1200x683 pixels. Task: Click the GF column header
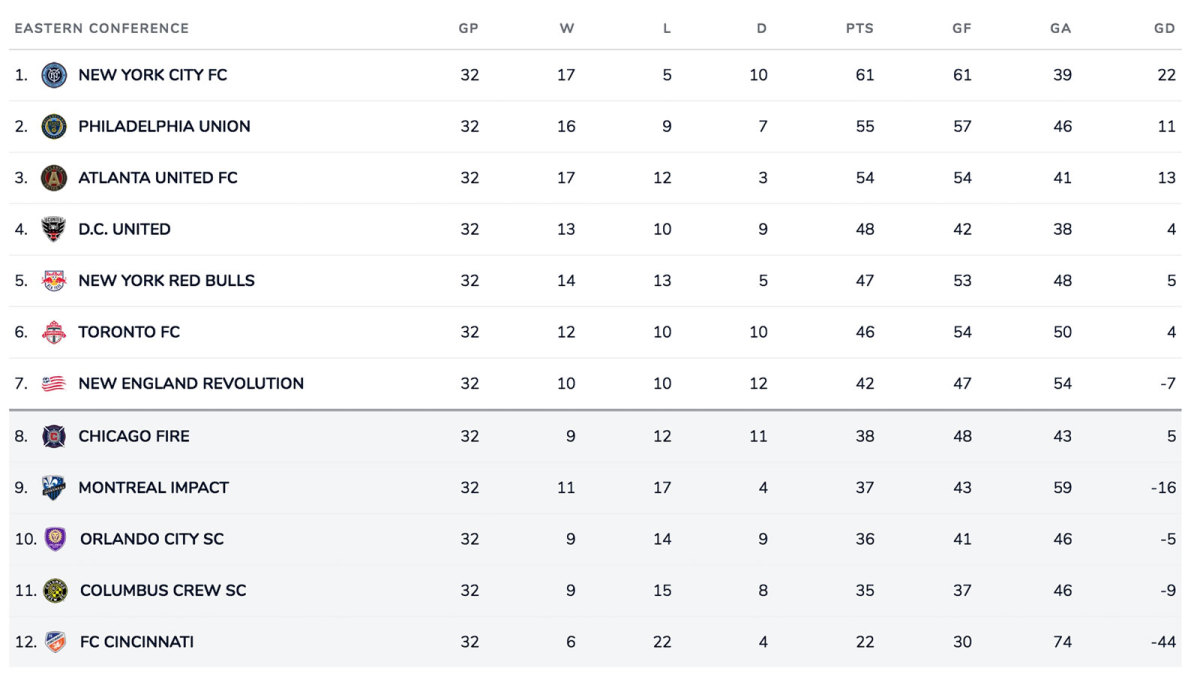click(962, 28)
